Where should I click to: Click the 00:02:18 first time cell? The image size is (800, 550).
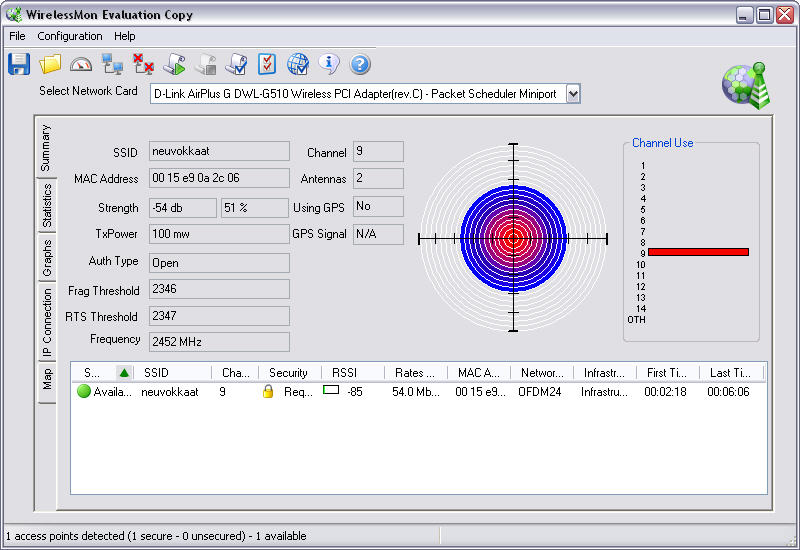tap(665, 392)
